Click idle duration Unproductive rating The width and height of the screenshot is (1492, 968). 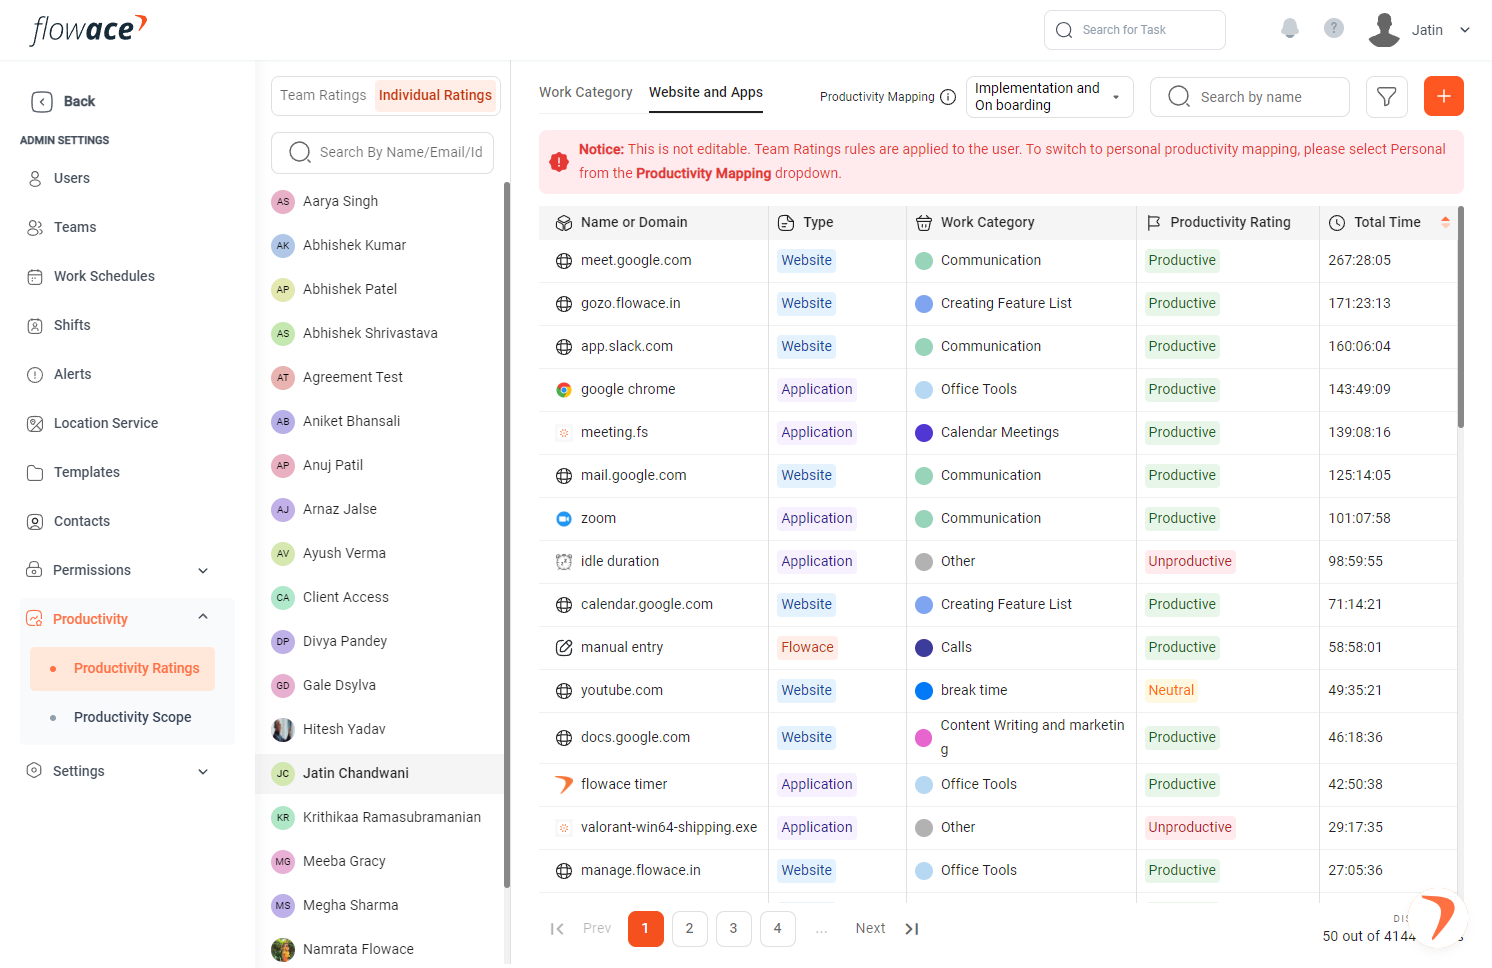click(1190, 562)
